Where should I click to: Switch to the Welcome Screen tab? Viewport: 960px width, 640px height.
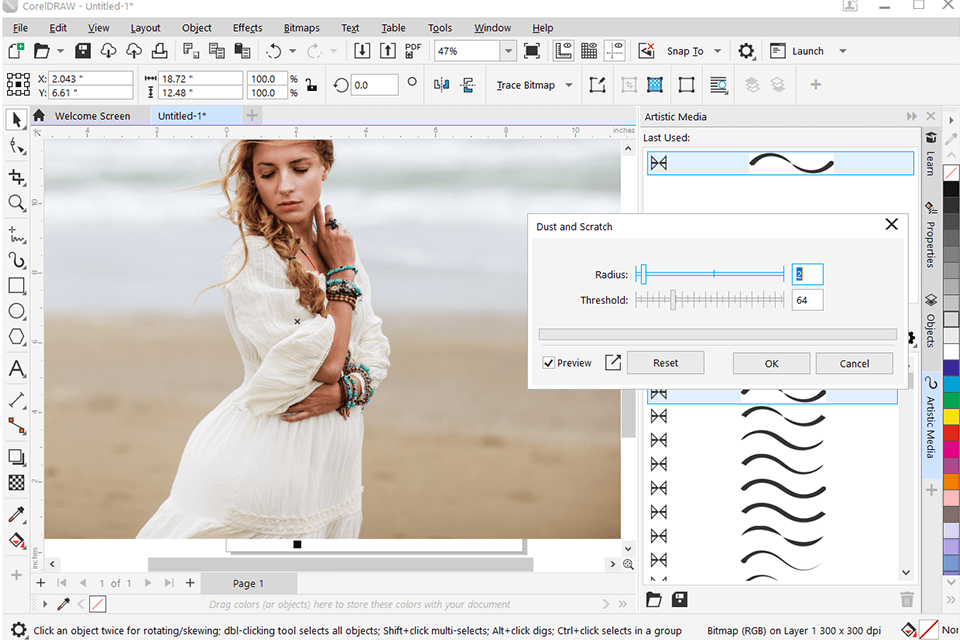92,116
